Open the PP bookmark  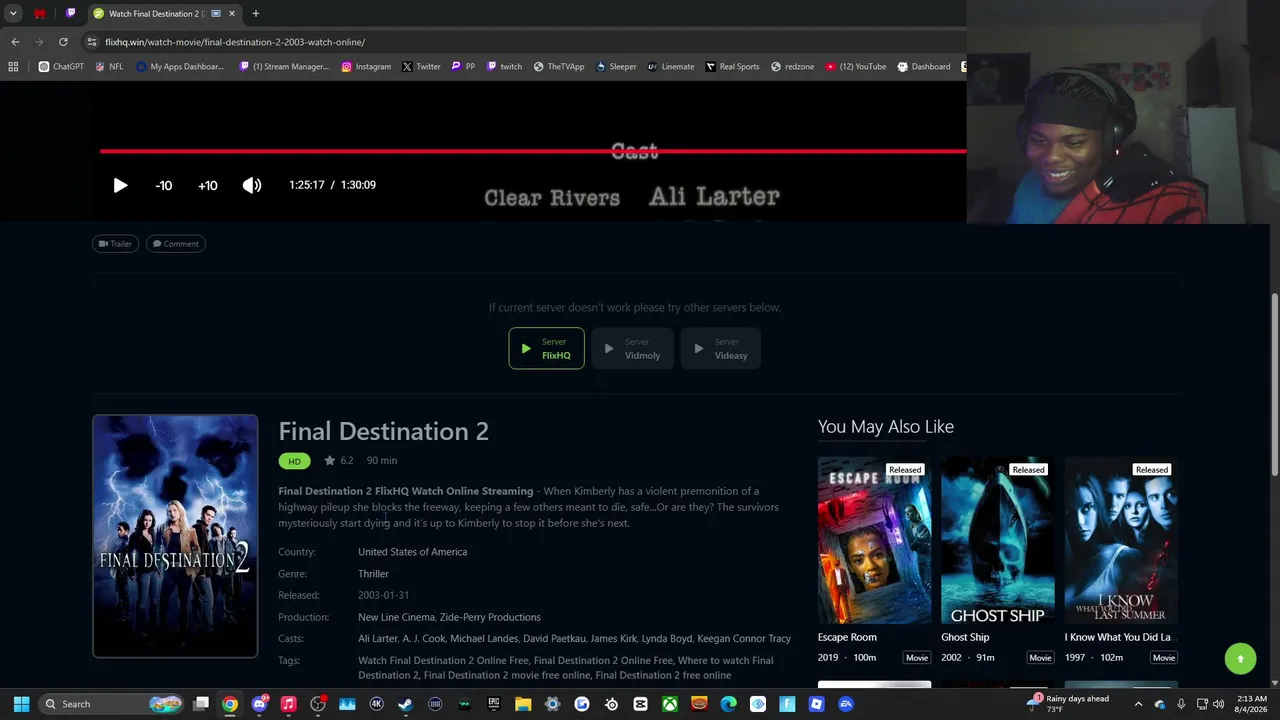point(463,67)
